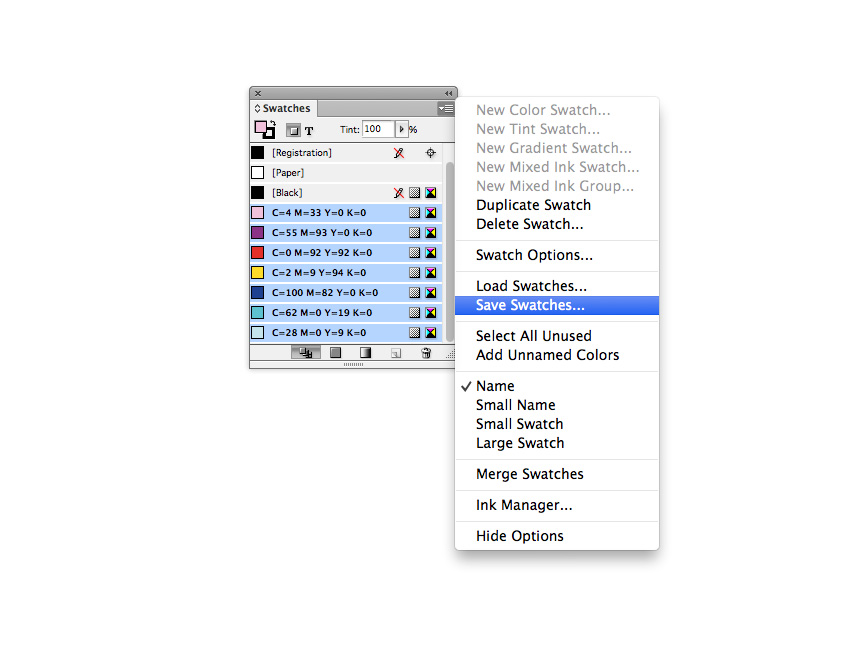Click the CMYK mode icon on Black row
This screenshot has height=663, width=850.
pos(431,192)
